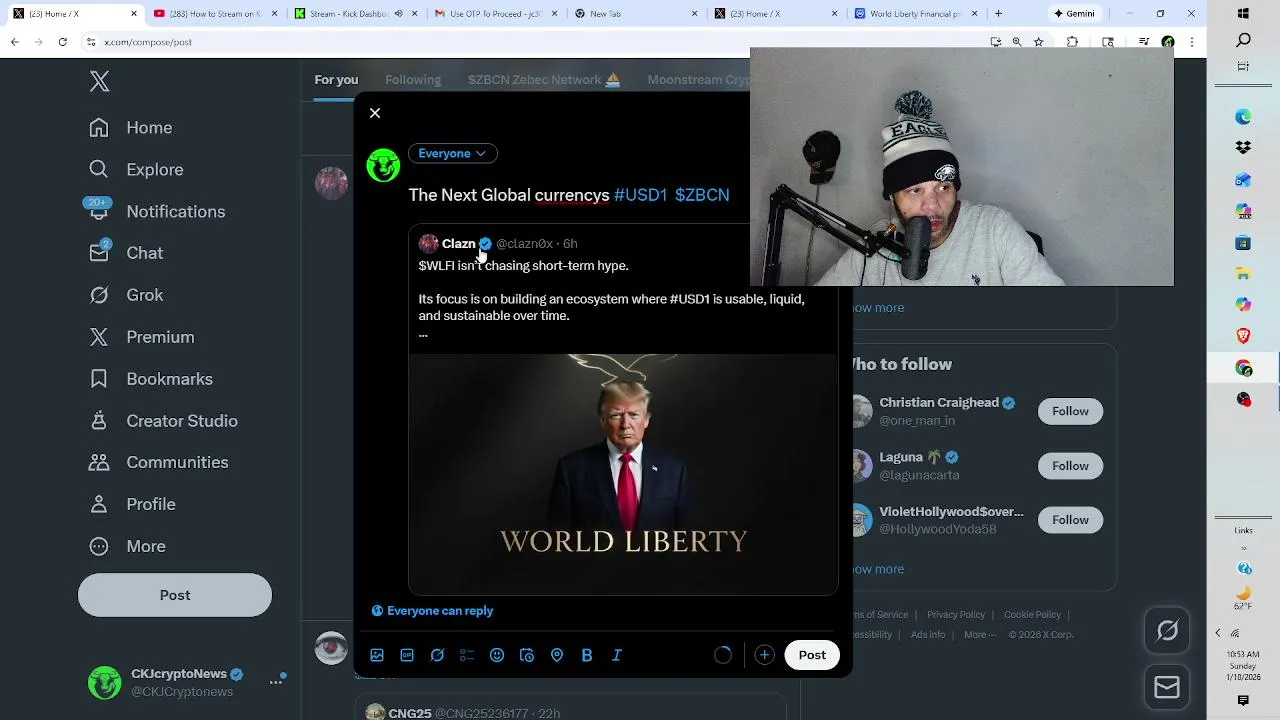Open floating Grok button at bottom right
The image size is (1280, 720).
1167,631
